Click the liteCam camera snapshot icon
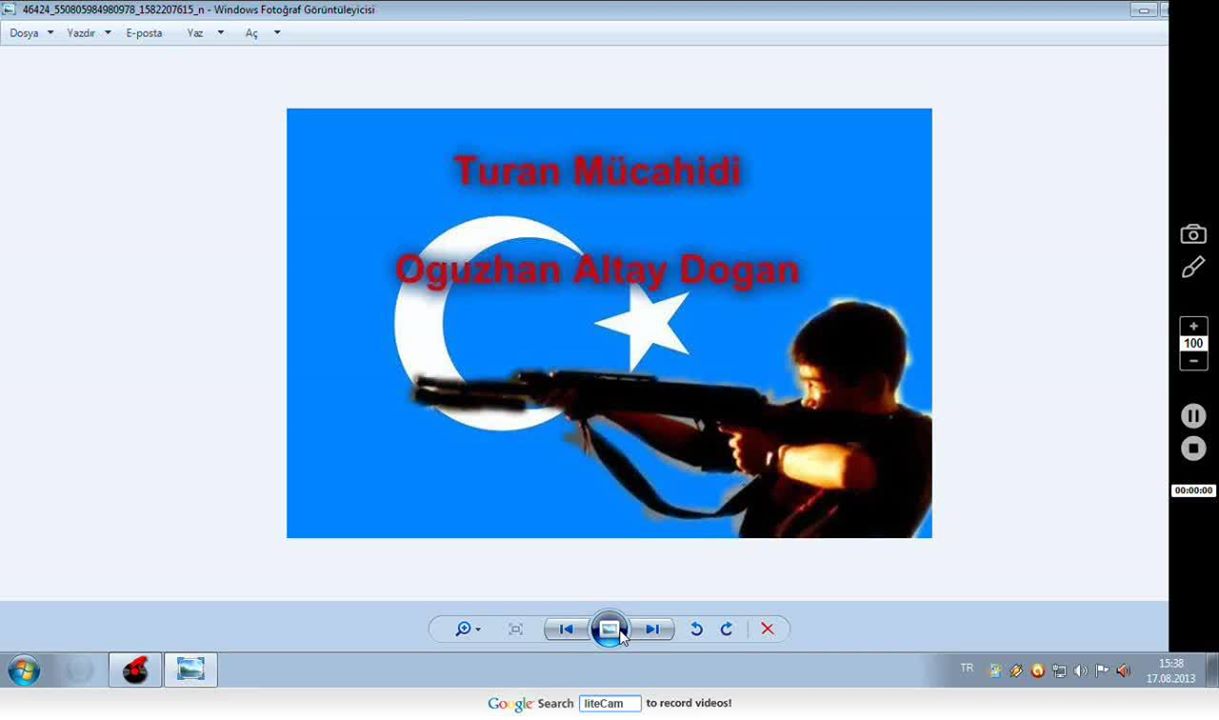 click(x=1193, y=234)
